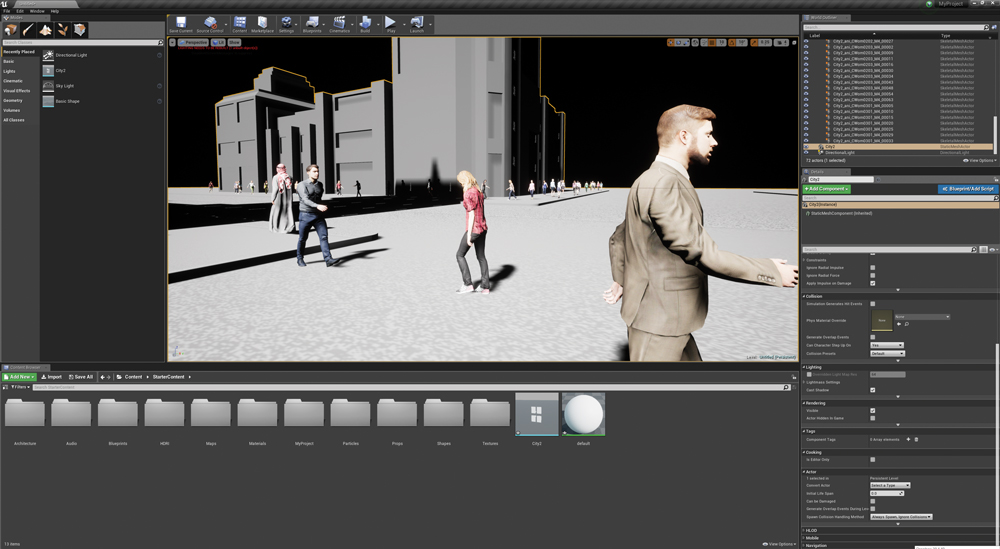Expand the HLOD section
The image size is (1000, 549).
(811, 530)
